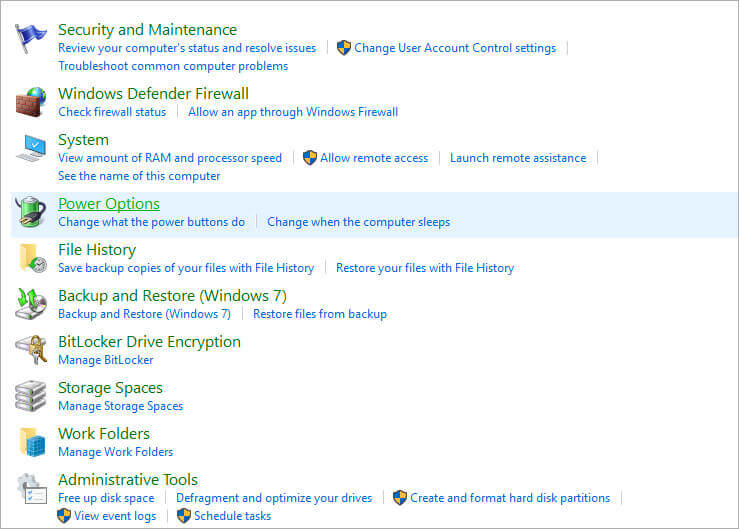
Task: Click shield icon beside View event logs
Action: (x=64, y=515)
